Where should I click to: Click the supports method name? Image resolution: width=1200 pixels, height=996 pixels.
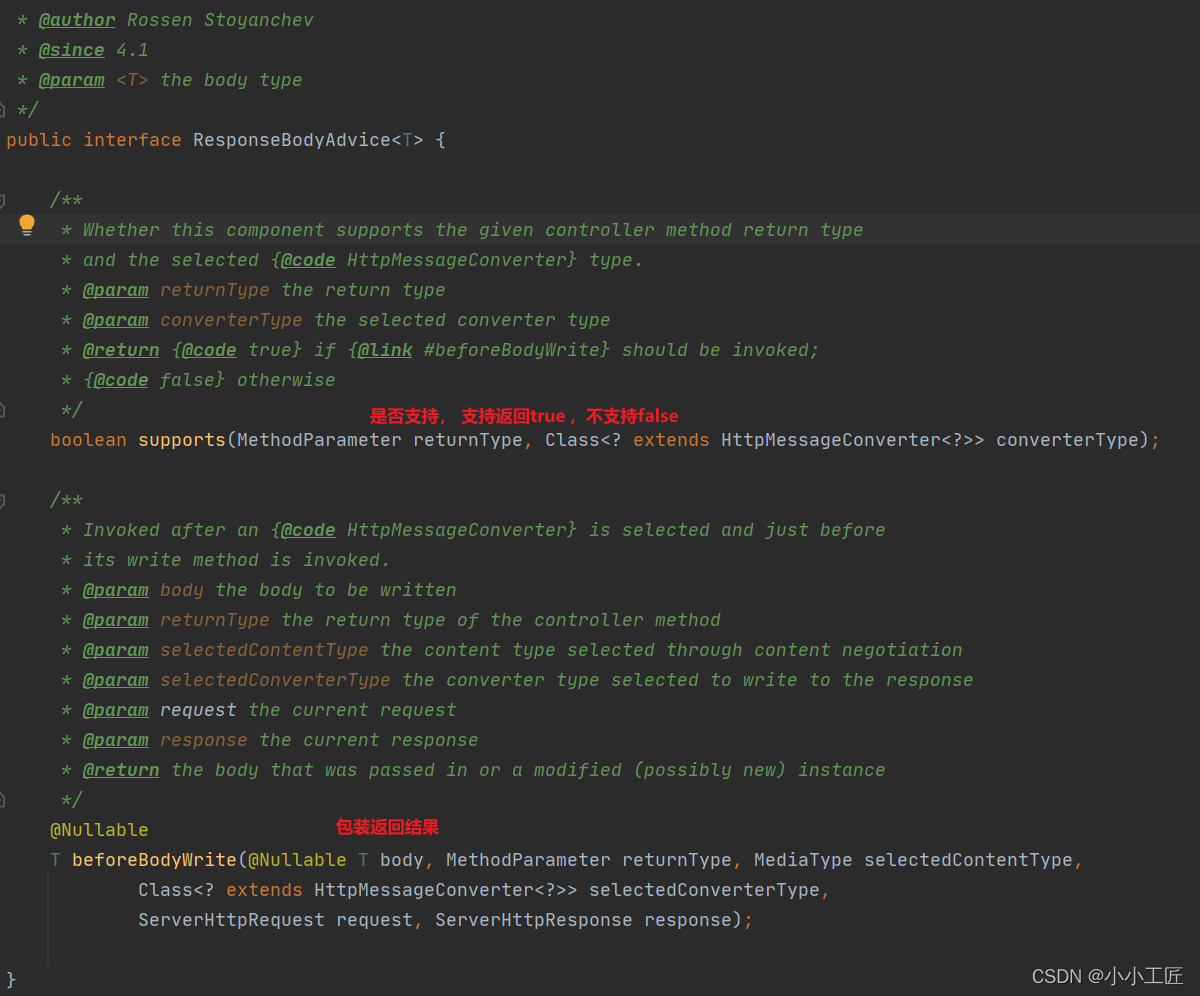182,440
